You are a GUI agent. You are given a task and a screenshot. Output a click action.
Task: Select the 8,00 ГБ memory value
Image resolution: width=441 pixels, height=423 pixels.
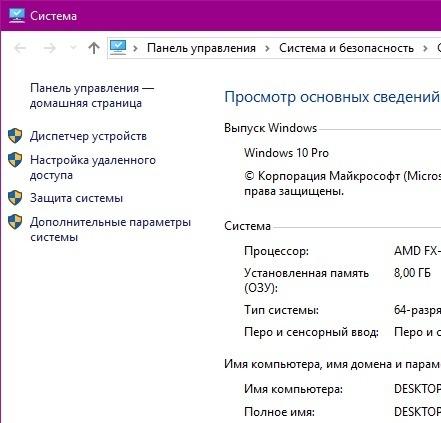(412, 273)
